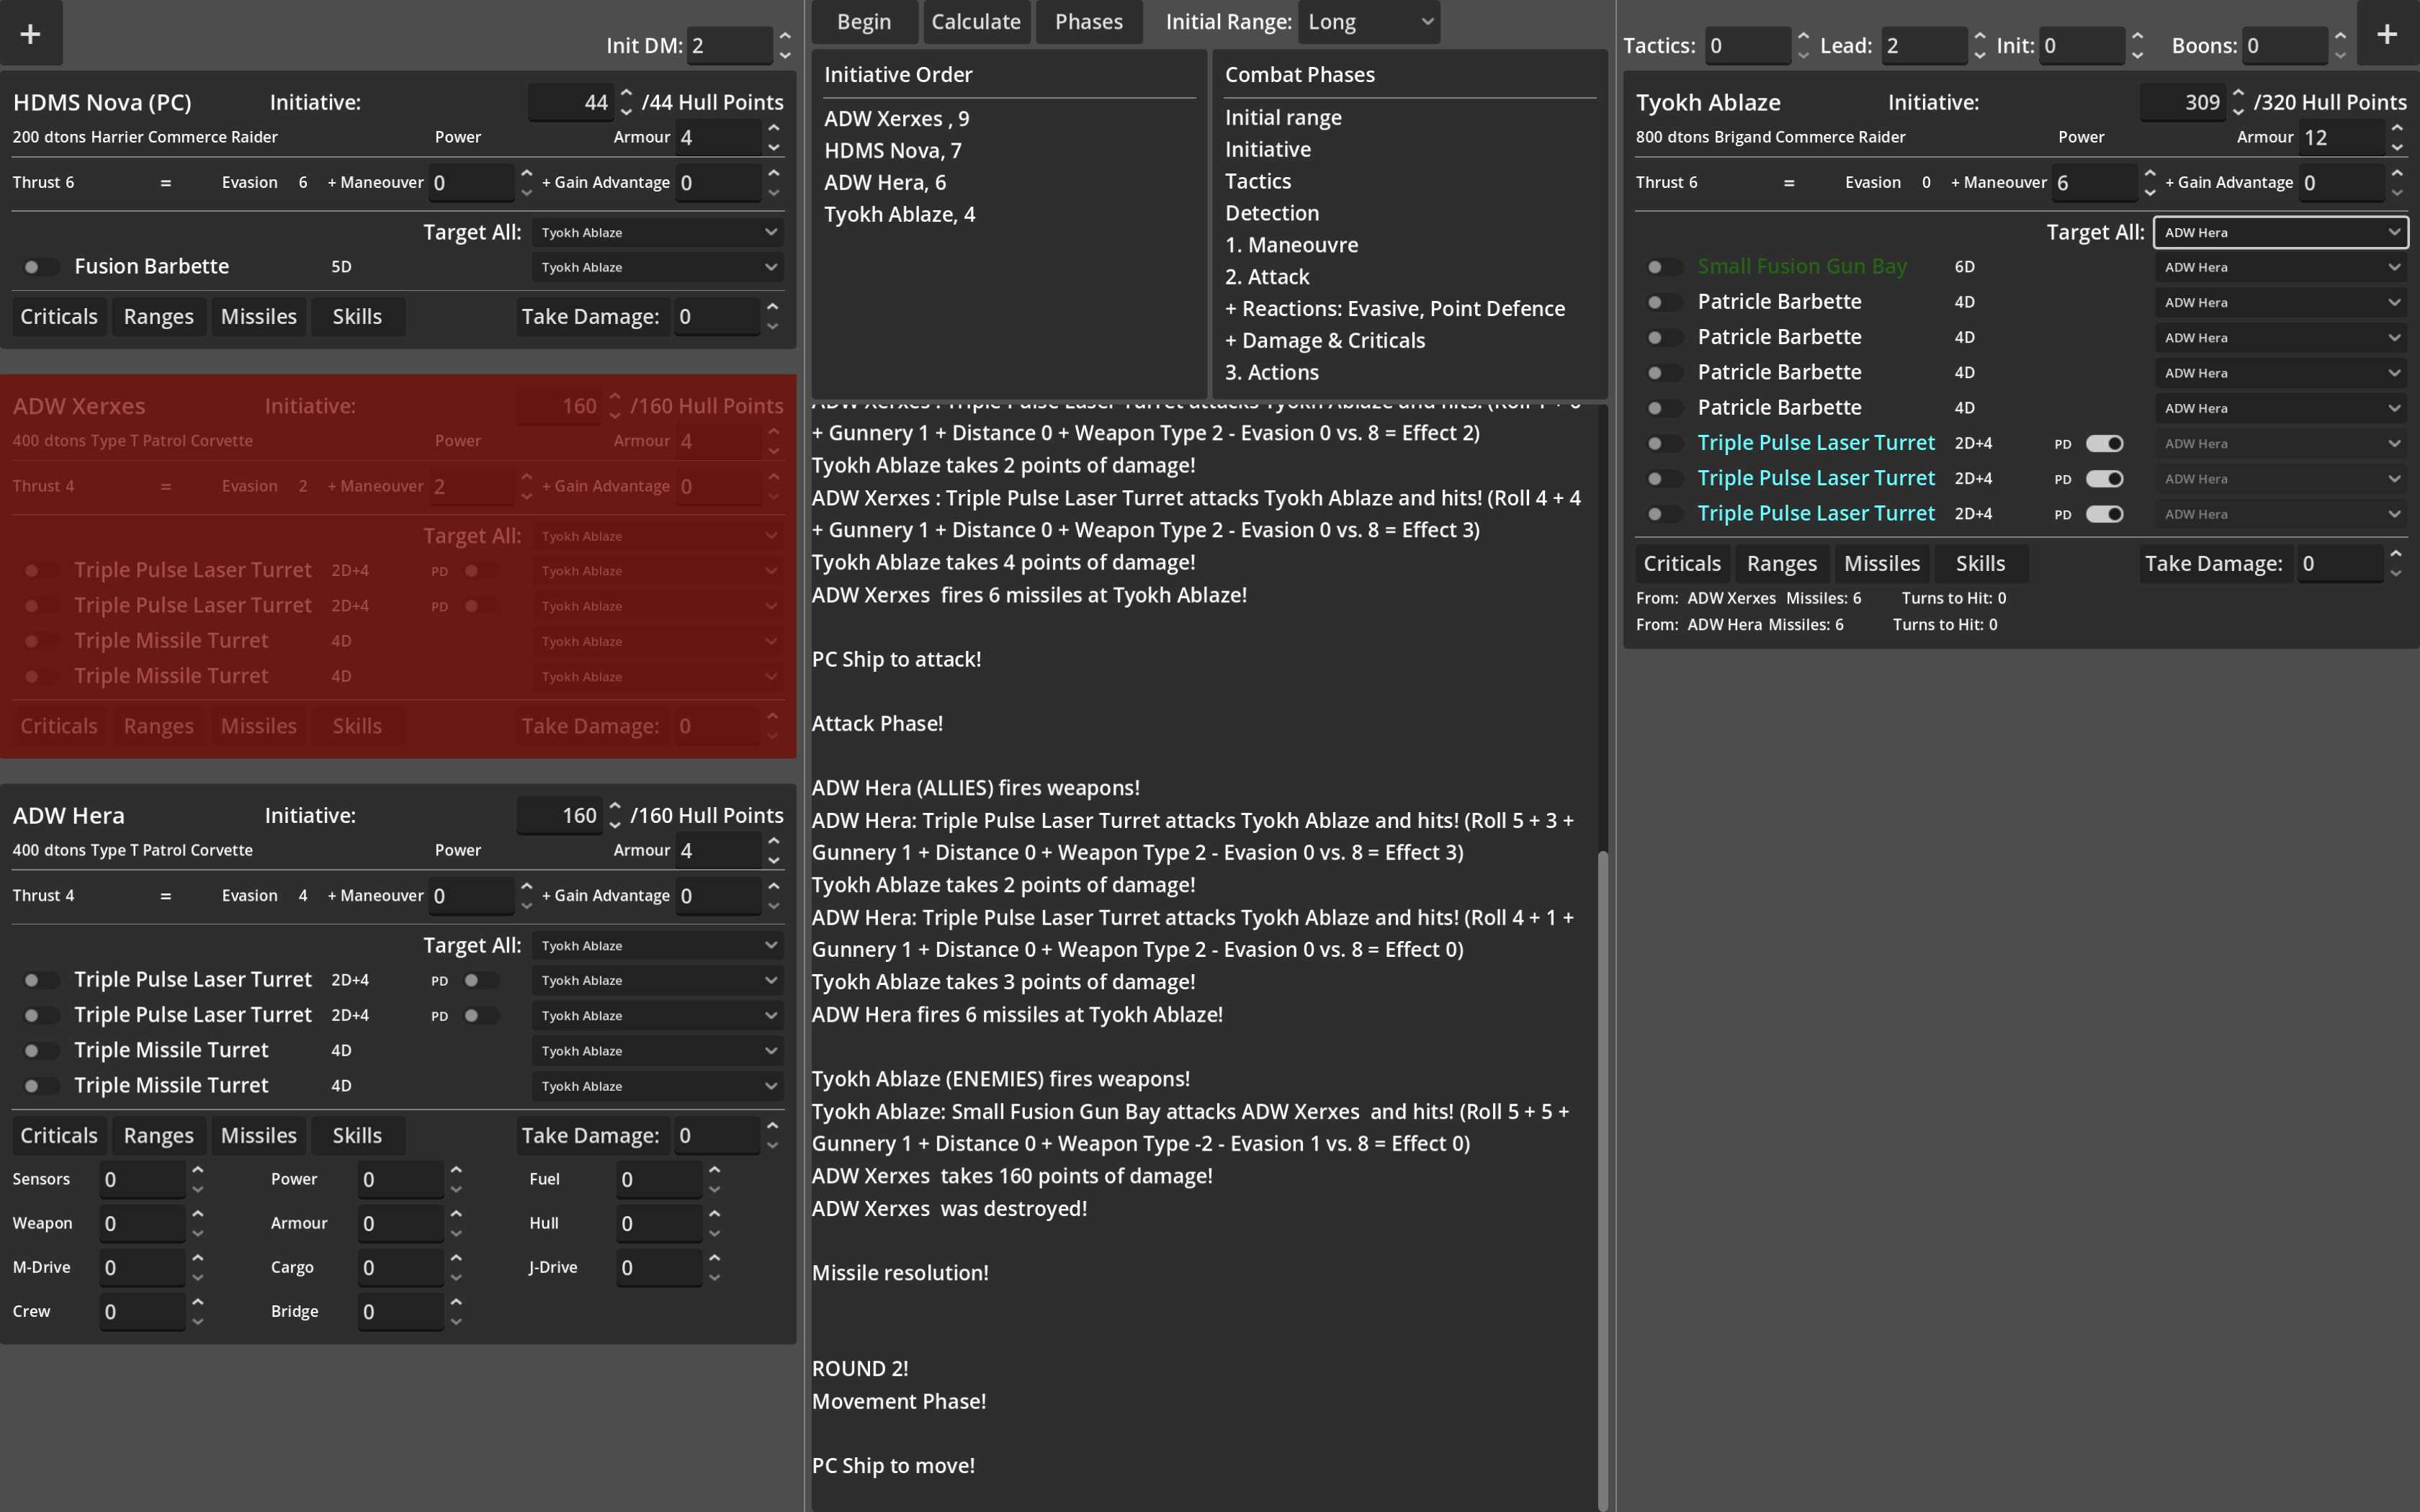2420x1512 pixels.
Task: Focus HDMS Nova Take Damage field
Action: coord(717,317)
